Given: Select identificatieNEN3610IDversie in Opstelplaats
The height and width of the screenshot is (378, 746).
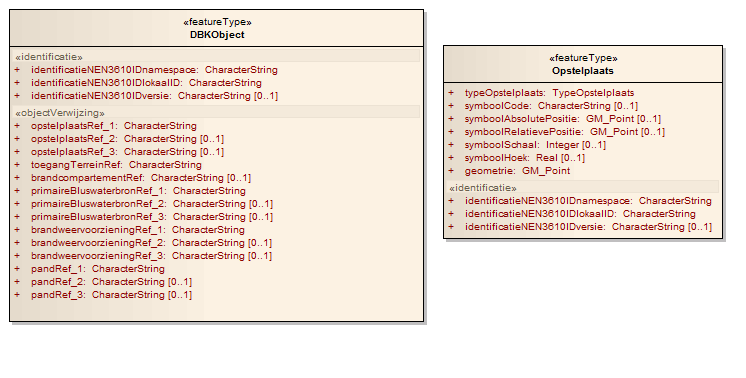Looking at the screenshot, I should [x=589, y=227].
